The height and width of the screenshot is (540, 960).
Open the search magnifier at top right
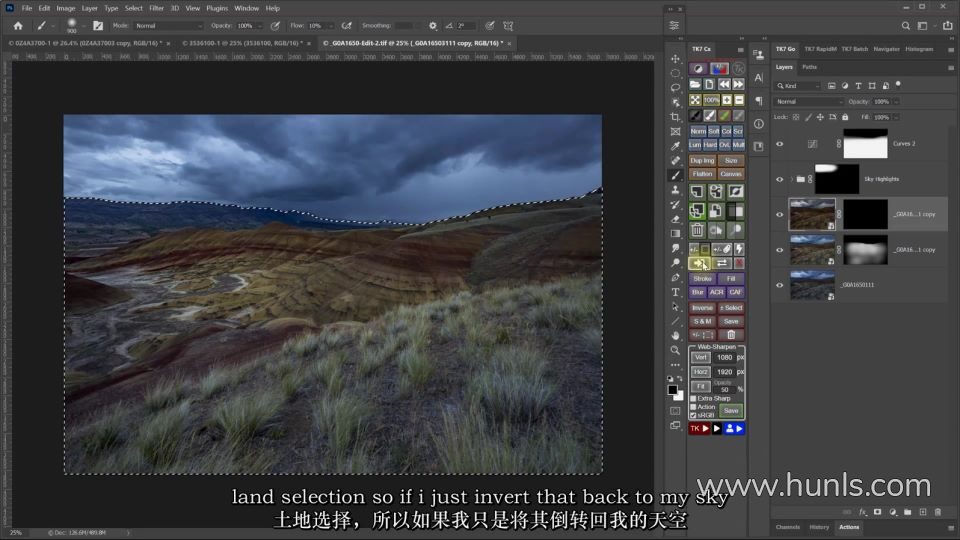point(906,26)
